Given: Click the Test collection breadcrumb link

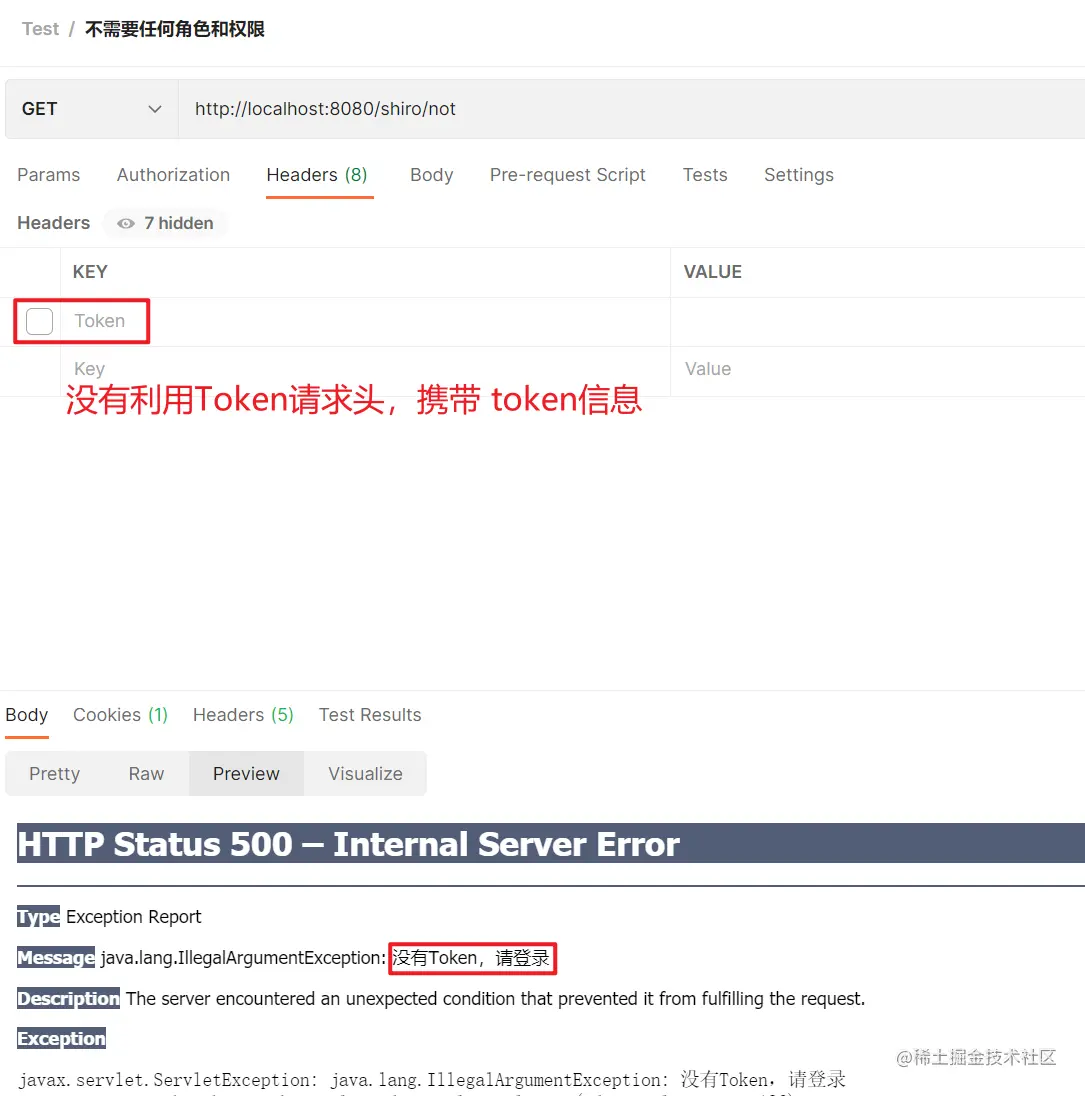Looking at the screenshot, I should point(41,29).
